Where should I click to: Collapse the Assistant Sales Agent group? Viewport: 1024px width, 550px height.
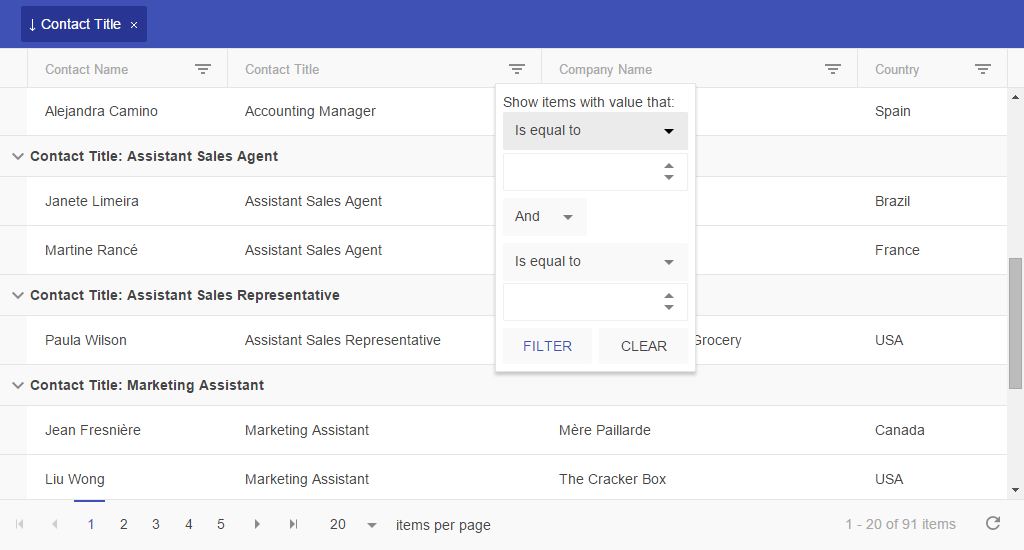pyautogui.click(x=18, y=156)
